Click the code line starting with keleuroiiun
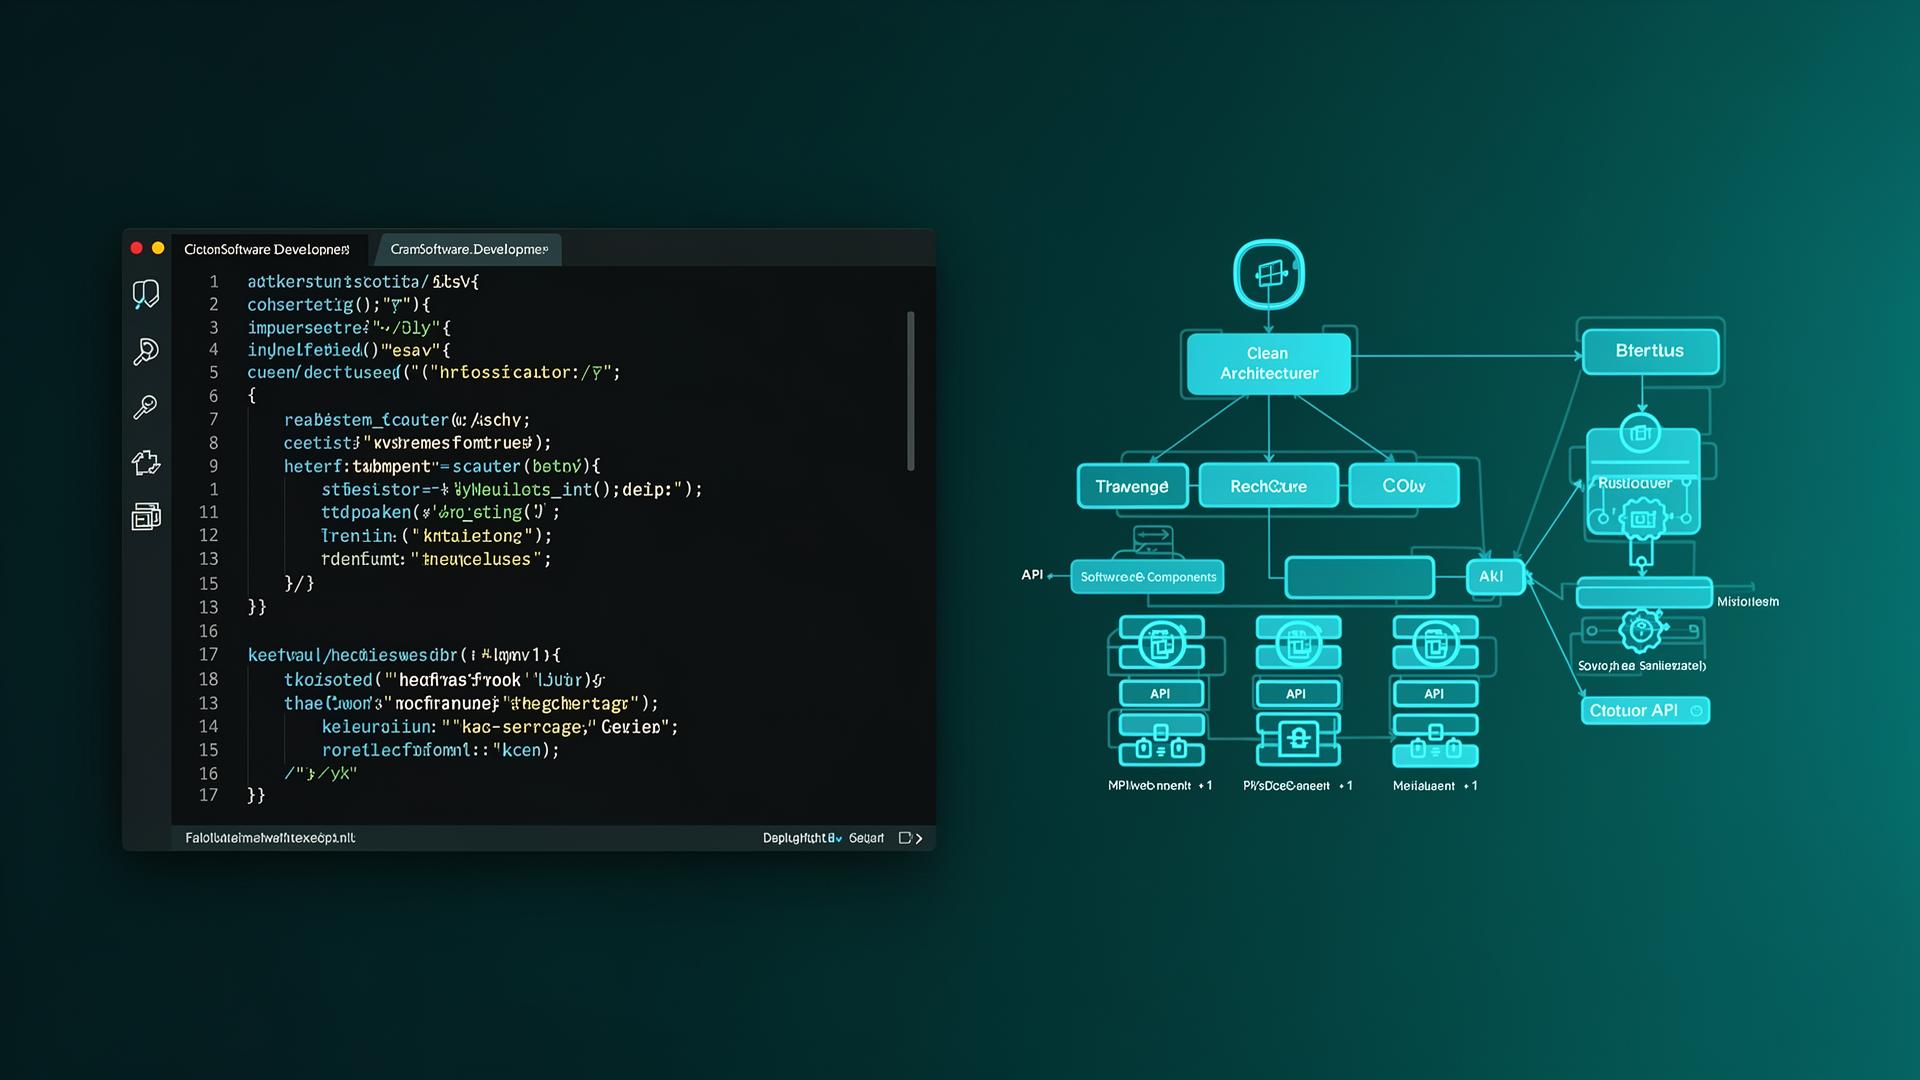Viewport: 1920px width, 1080px height. pos(500,727)
